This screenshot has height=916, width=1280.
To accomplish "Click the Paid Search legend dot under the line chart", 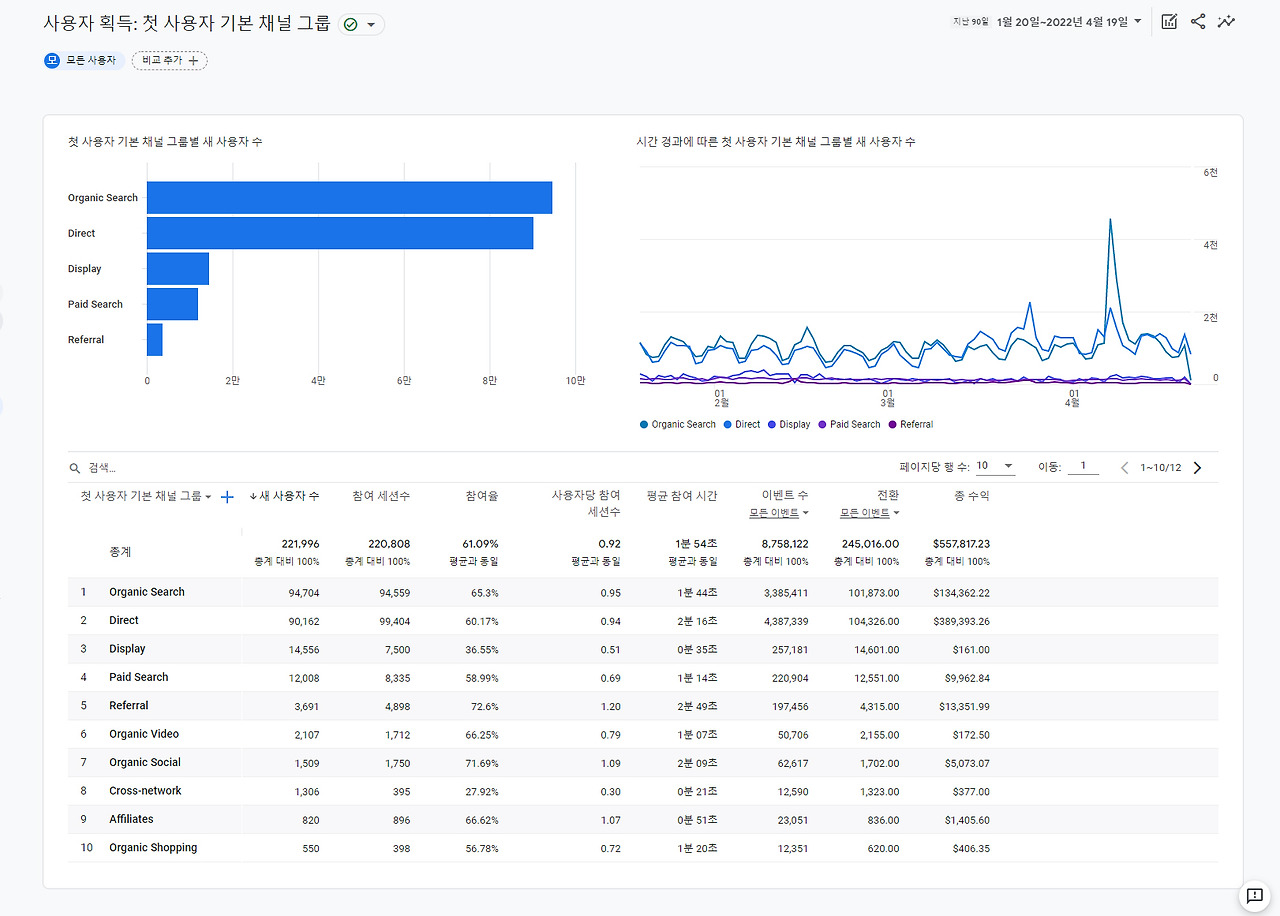I will 822,425.
